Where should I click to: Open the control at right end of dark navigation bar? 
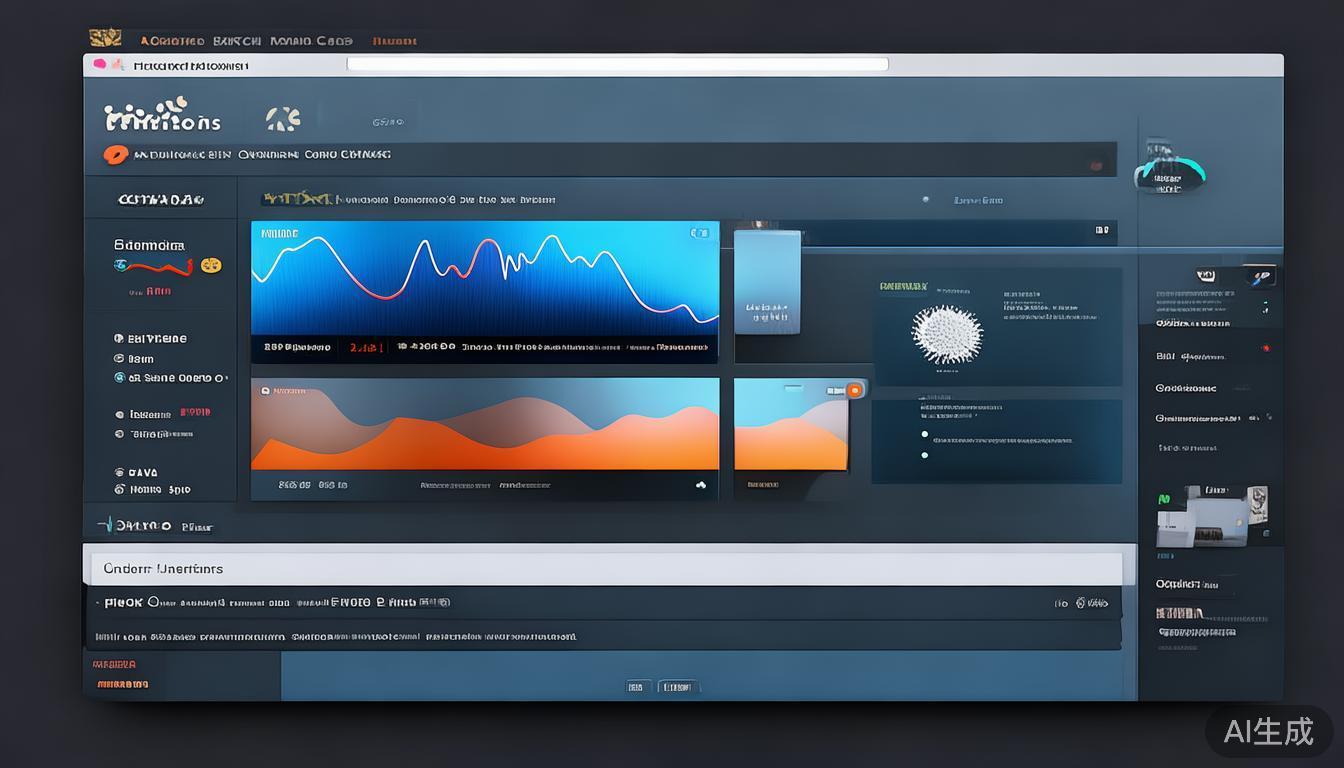coord(1097,164)
